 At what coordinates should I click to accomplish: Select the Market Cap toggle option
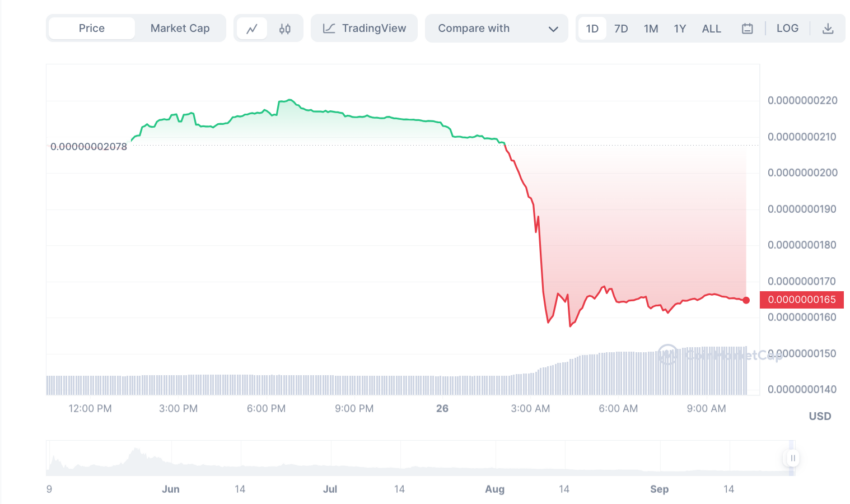180,28
